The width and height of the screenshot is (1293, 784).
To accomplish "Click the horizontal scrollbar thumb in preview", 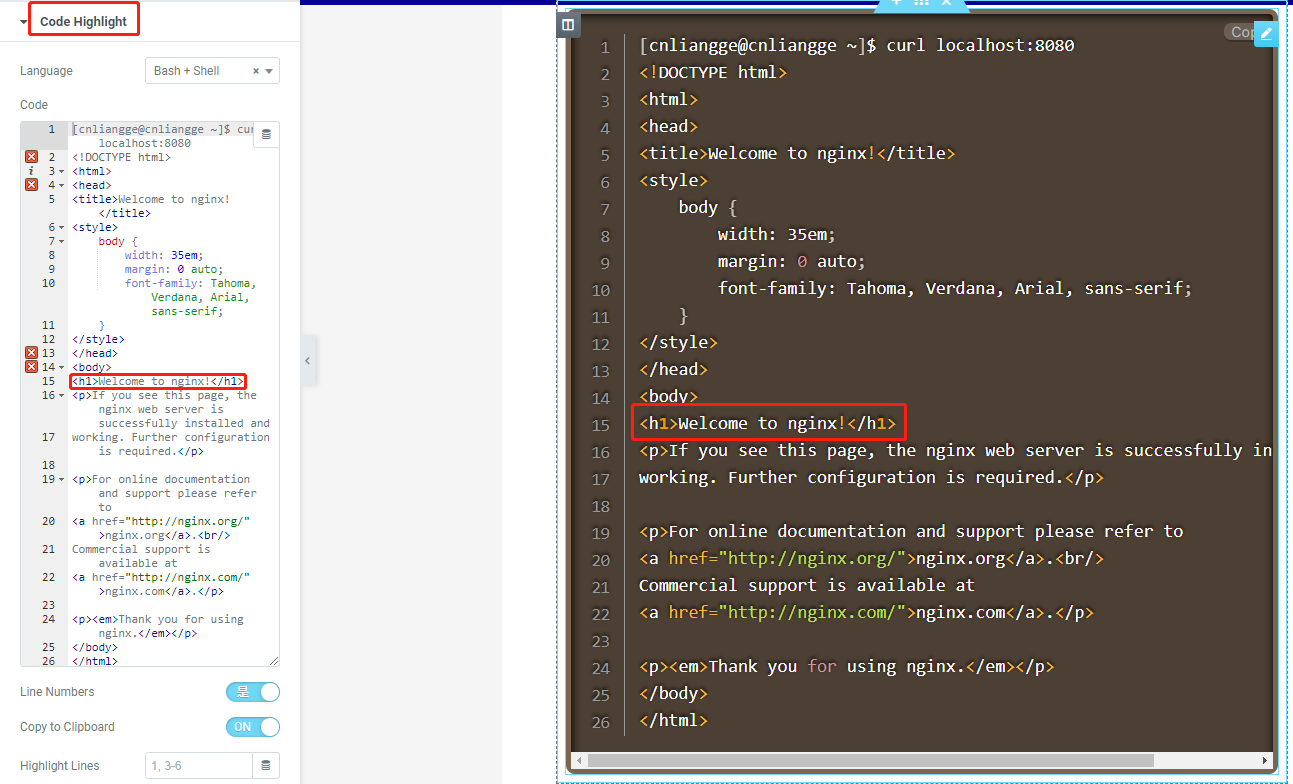I will point(870,761).
